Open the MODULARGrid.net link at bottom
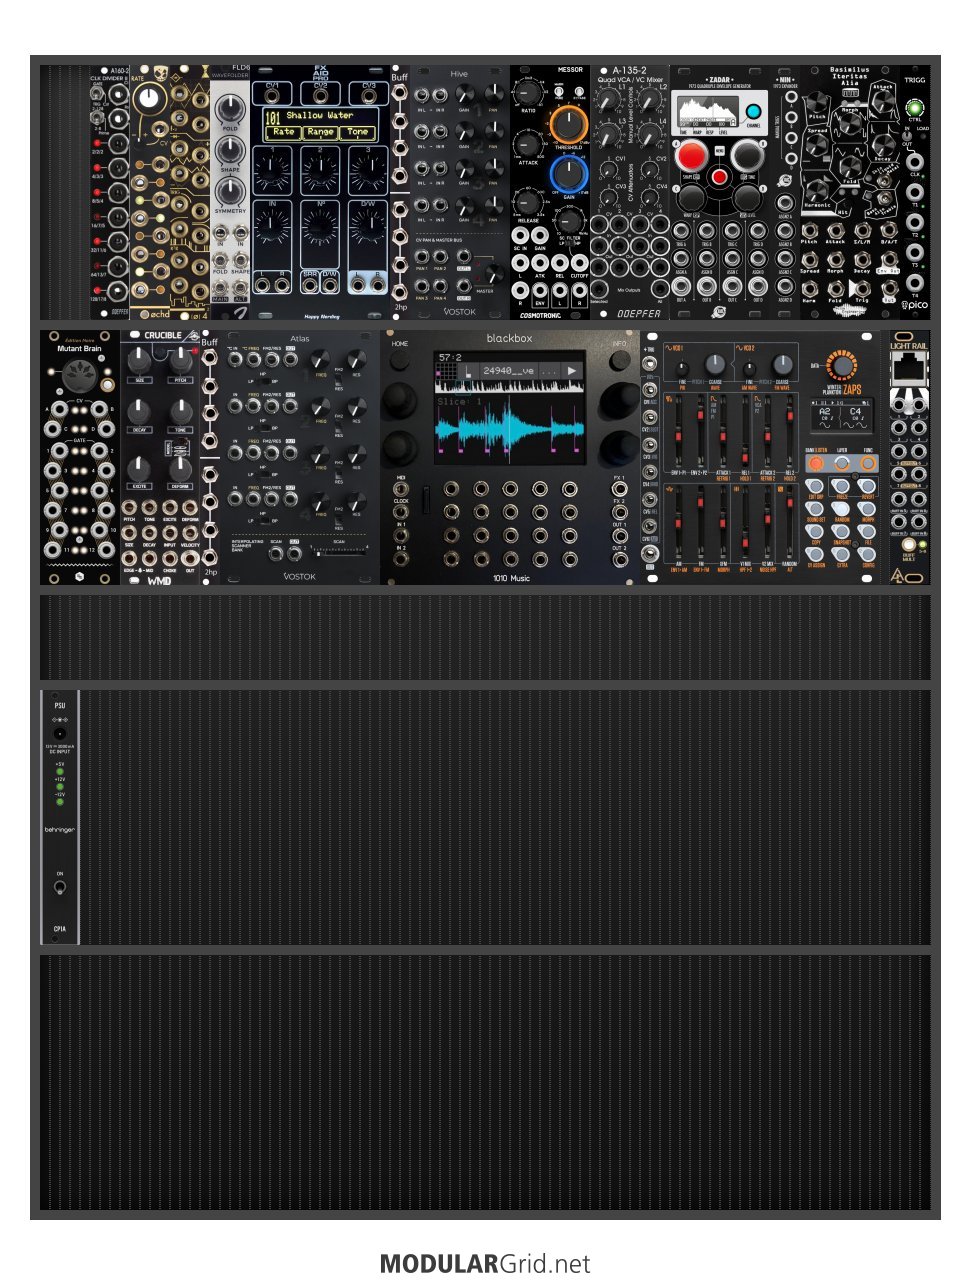This screenshot has height=1285, width=971. coord(485,1264)
